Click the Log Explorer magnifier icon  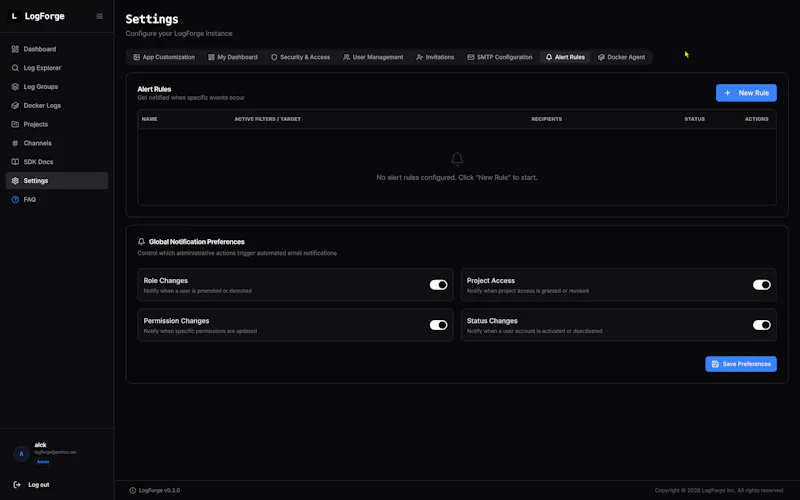pos(15,68)
